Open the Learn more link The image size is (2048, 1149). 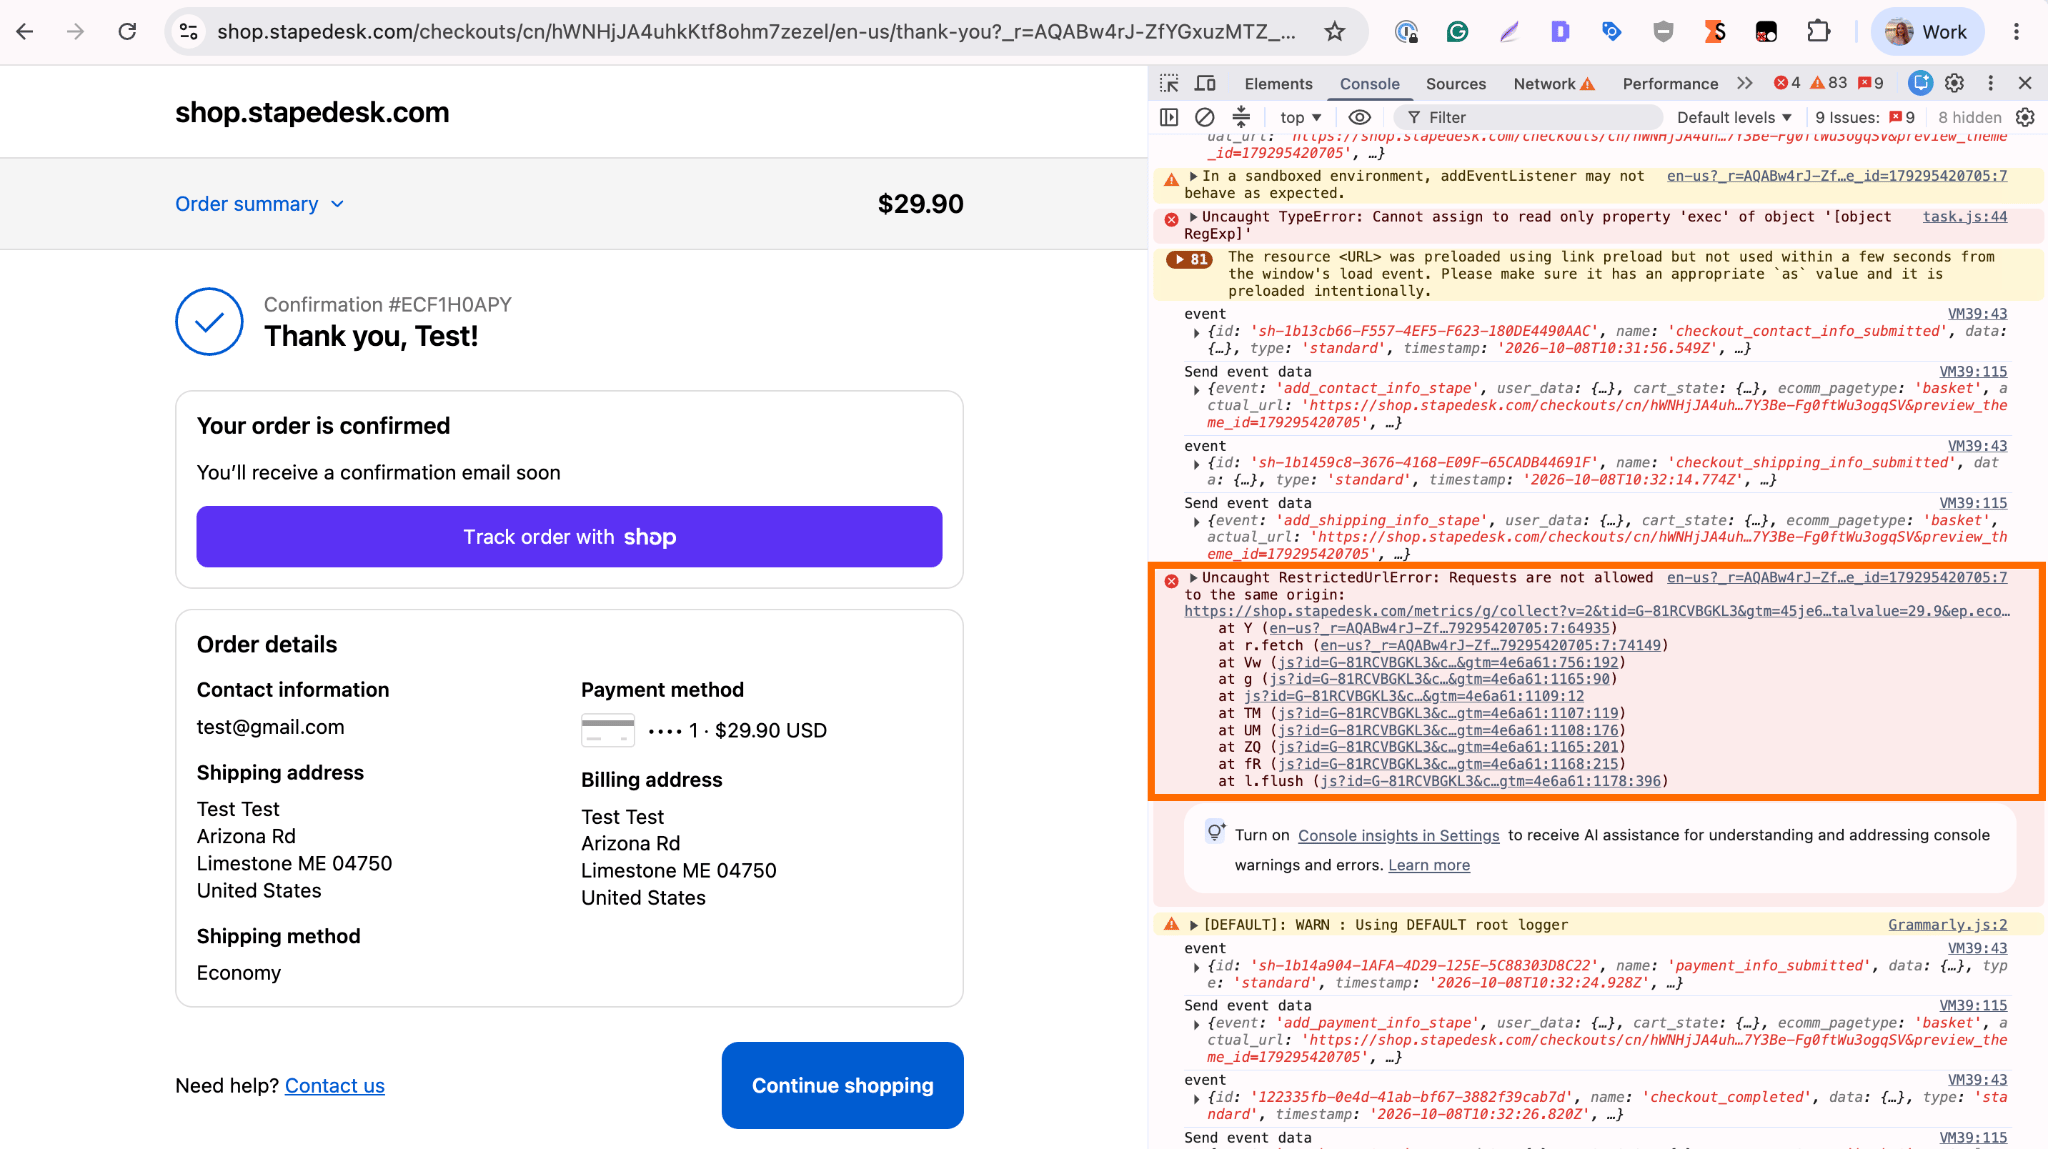[1429, 865]
